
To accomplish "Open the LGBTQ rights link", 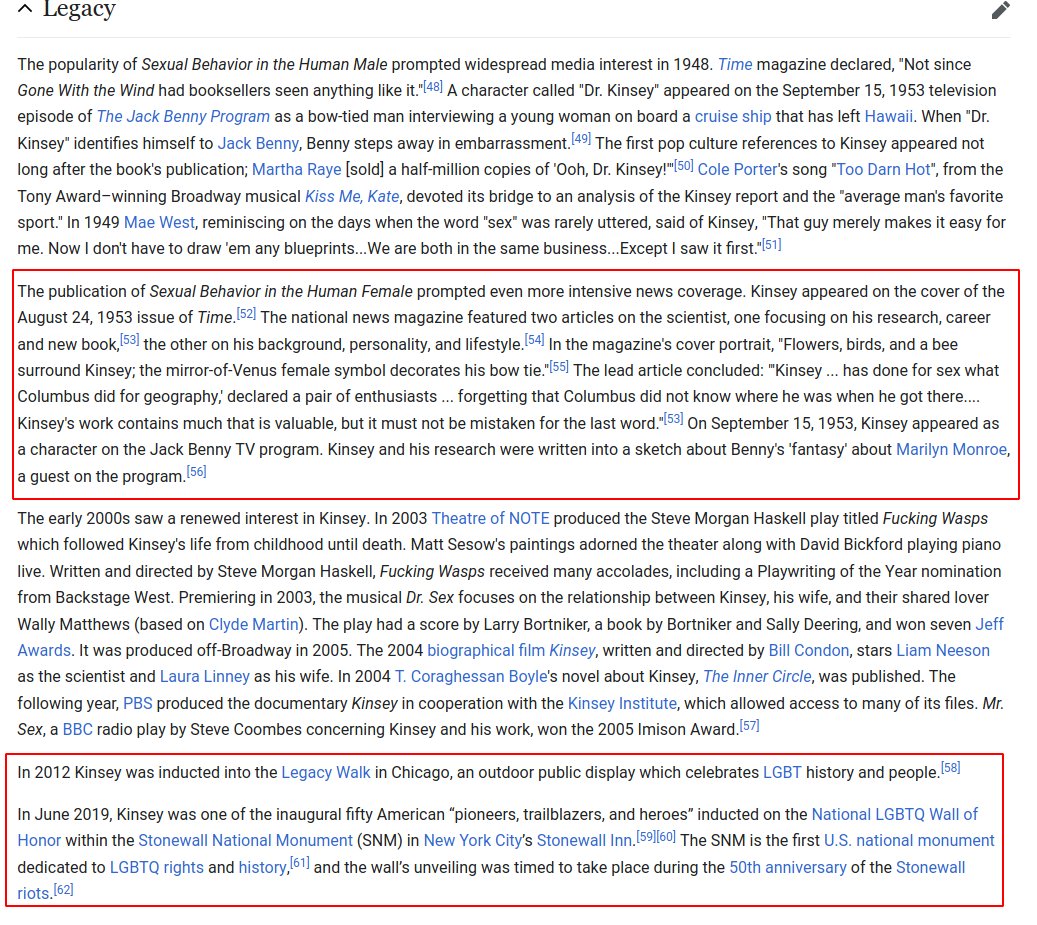I will 157,867.
